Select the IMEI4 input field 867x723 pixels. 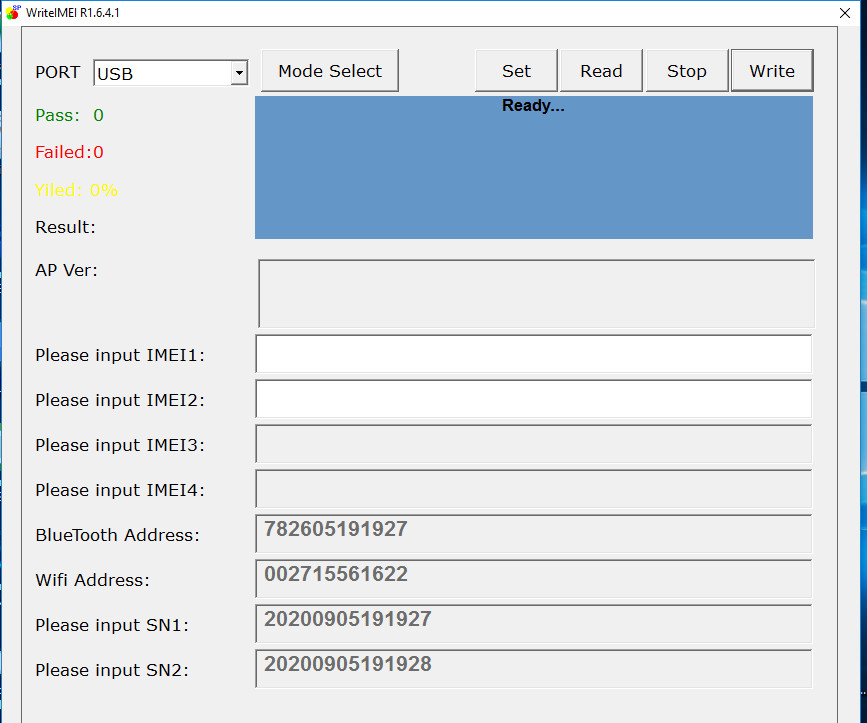click(x=533, y=489)
